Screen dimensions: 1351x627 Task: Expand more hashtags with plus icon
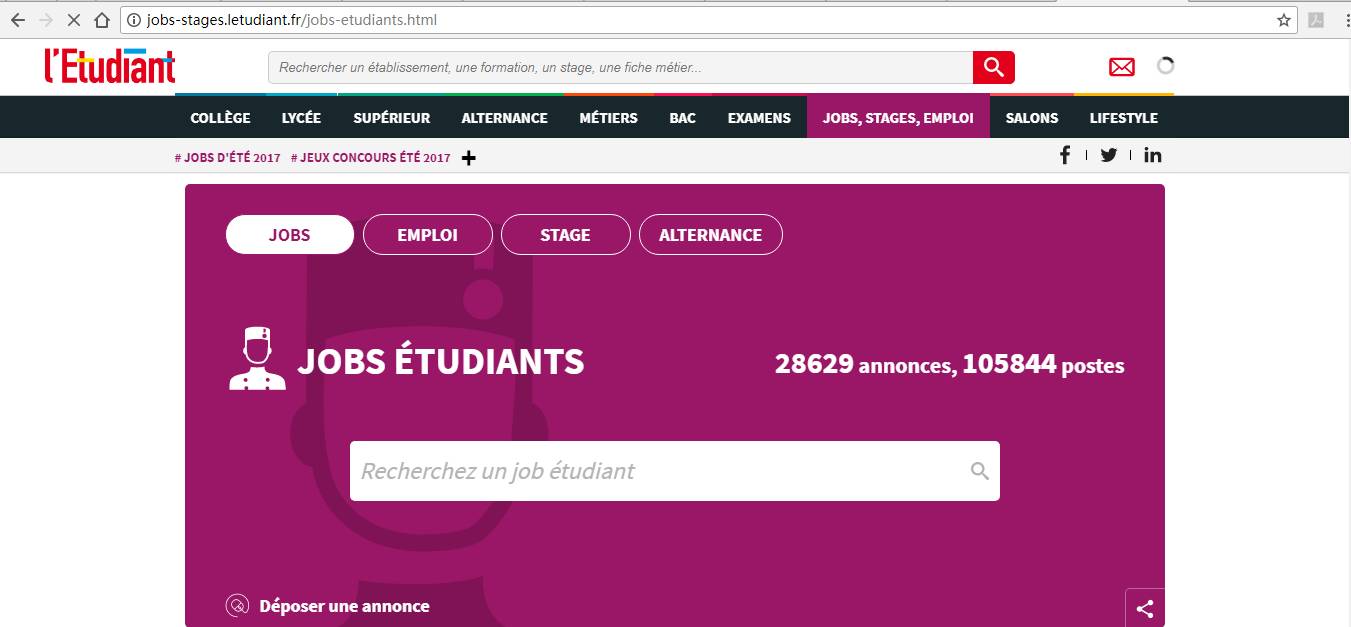pos(468,158)
